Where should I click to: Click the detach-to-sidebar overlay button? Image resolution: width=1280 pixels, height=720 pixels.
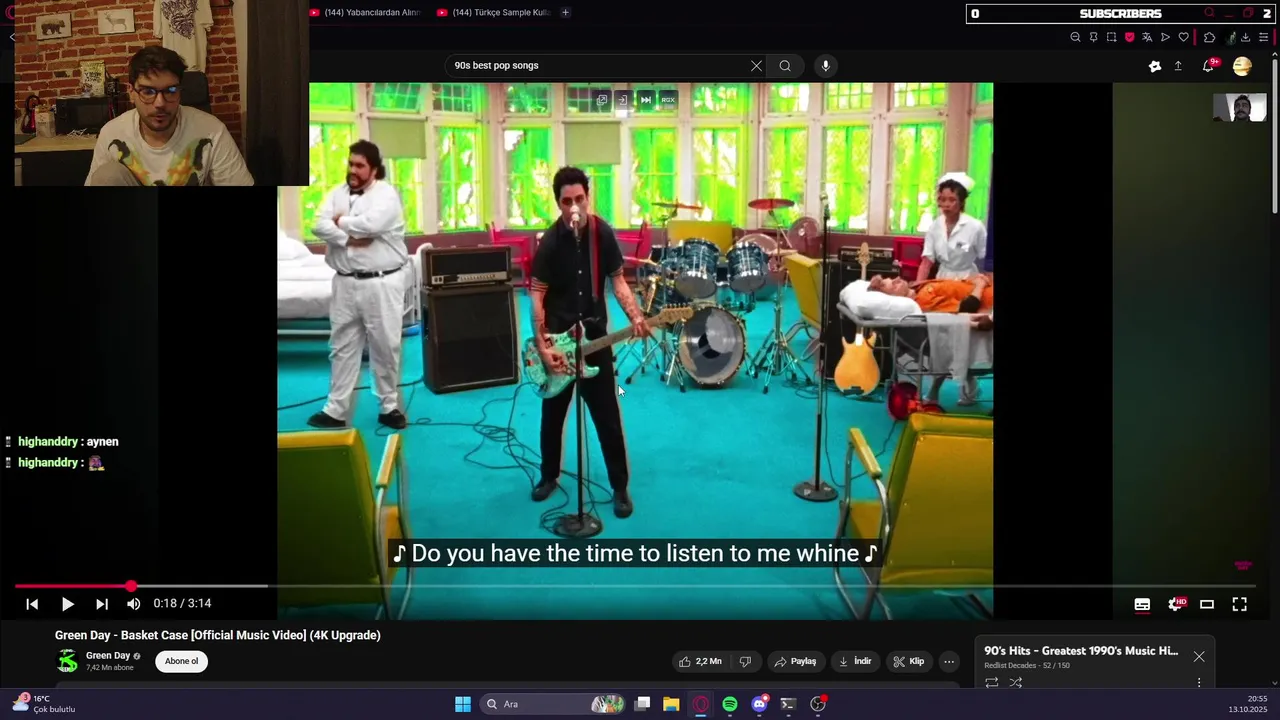pyautogui.click(x=622, y=100)
